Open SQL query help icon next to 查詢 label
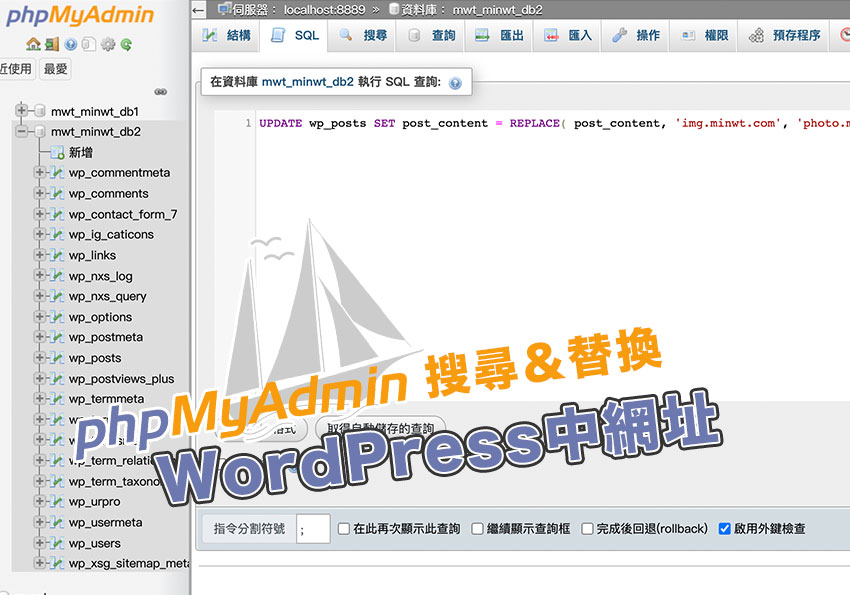Viewport: 850px width, 595px height. coord(455,83)
